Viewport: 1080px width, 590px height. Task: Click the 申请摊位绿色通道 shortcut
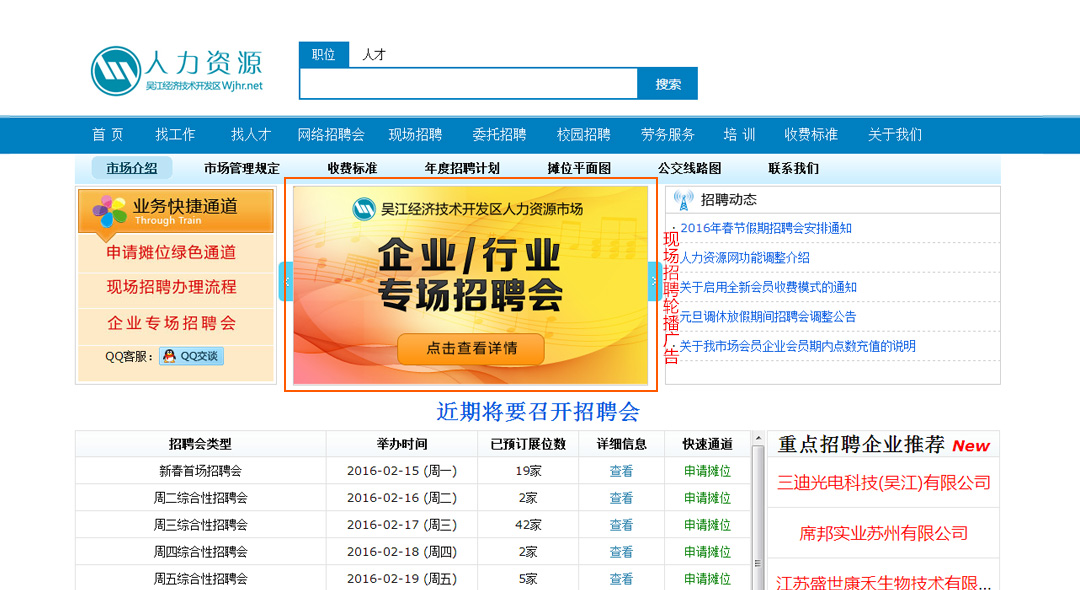[172, 253]
